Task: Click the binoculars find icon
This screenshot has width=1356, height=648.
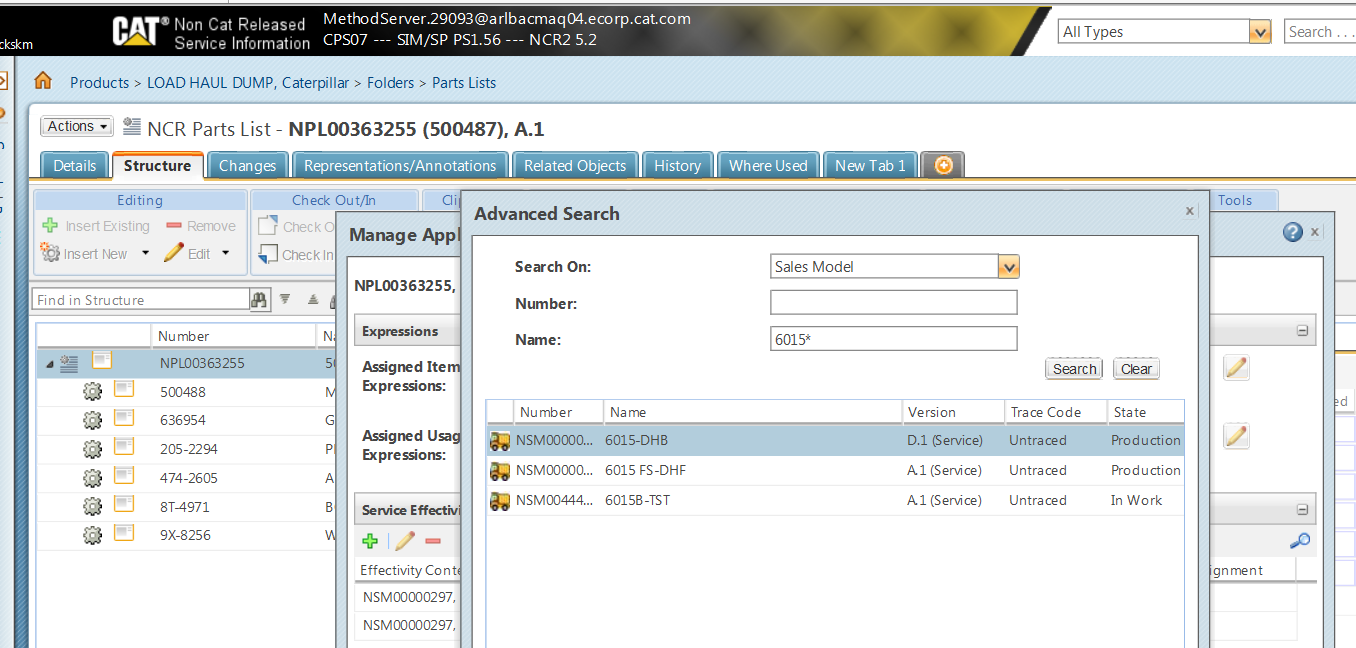Action: click(x=259, y=299)
